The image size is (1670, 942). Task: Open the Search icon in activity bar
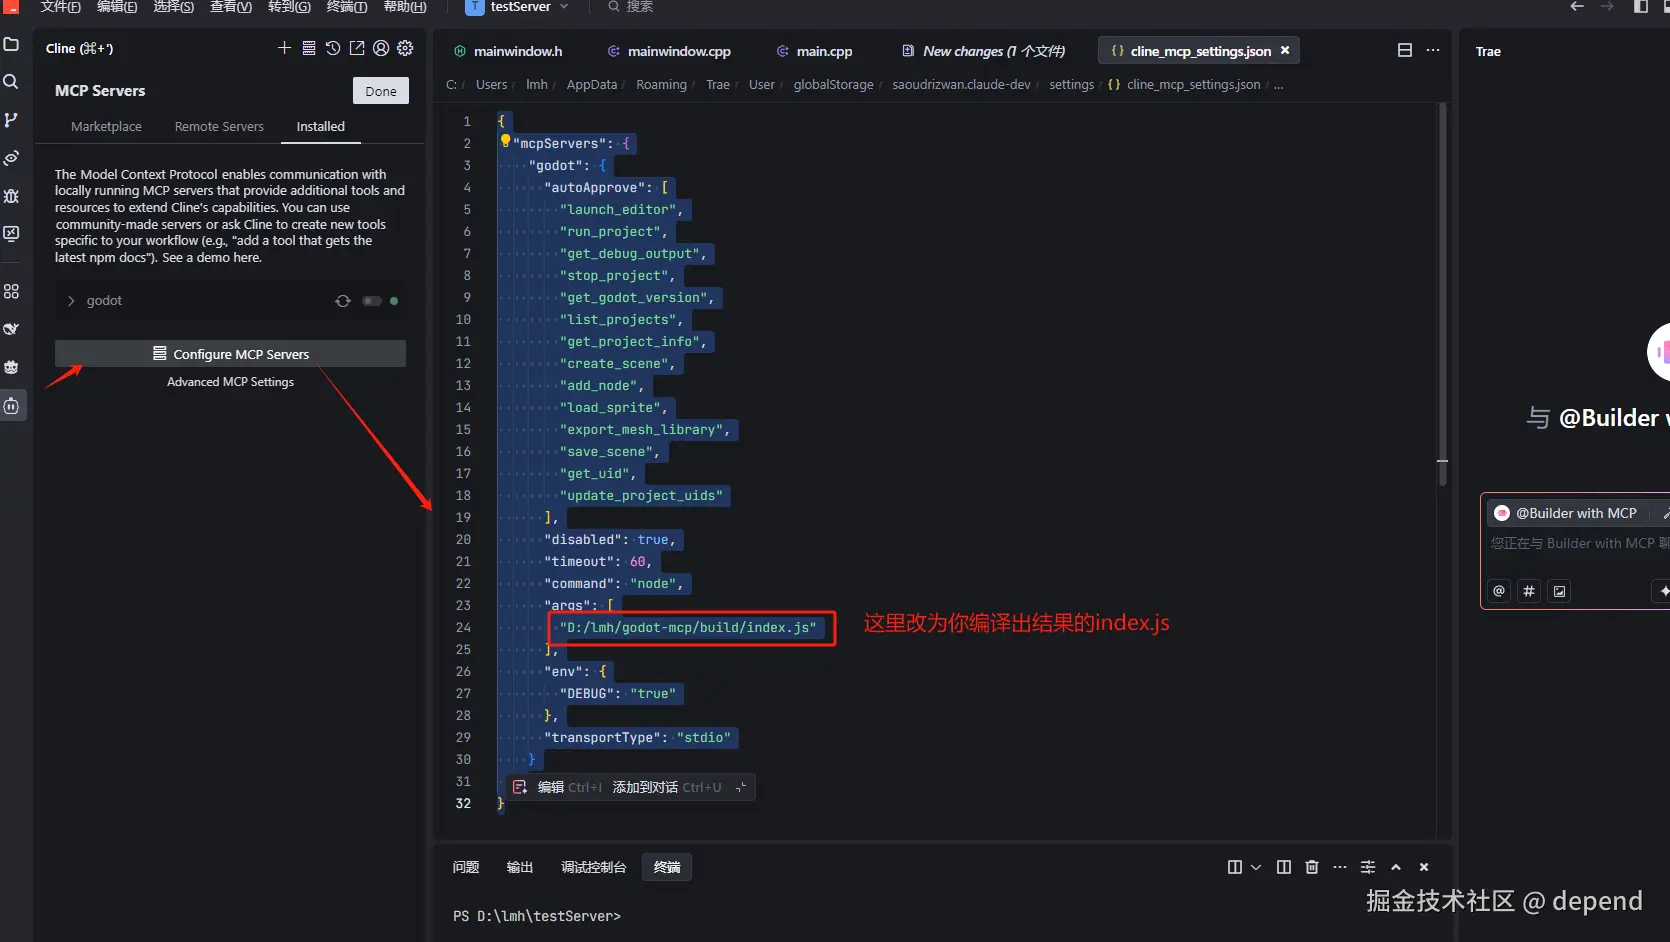(12, 82)
